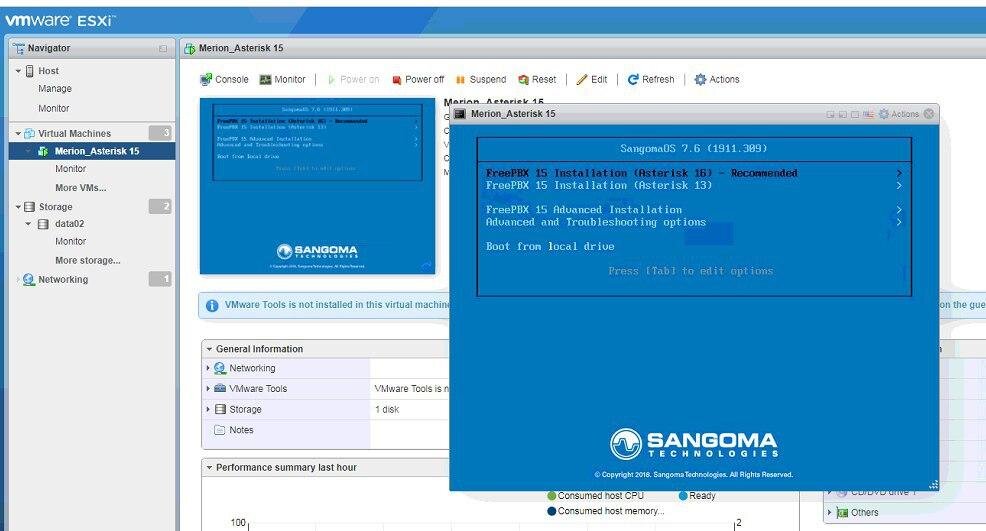Select FreePBX 15 Installation (Asterisk 16) option

pyautogui.click(x=641, y=173)
